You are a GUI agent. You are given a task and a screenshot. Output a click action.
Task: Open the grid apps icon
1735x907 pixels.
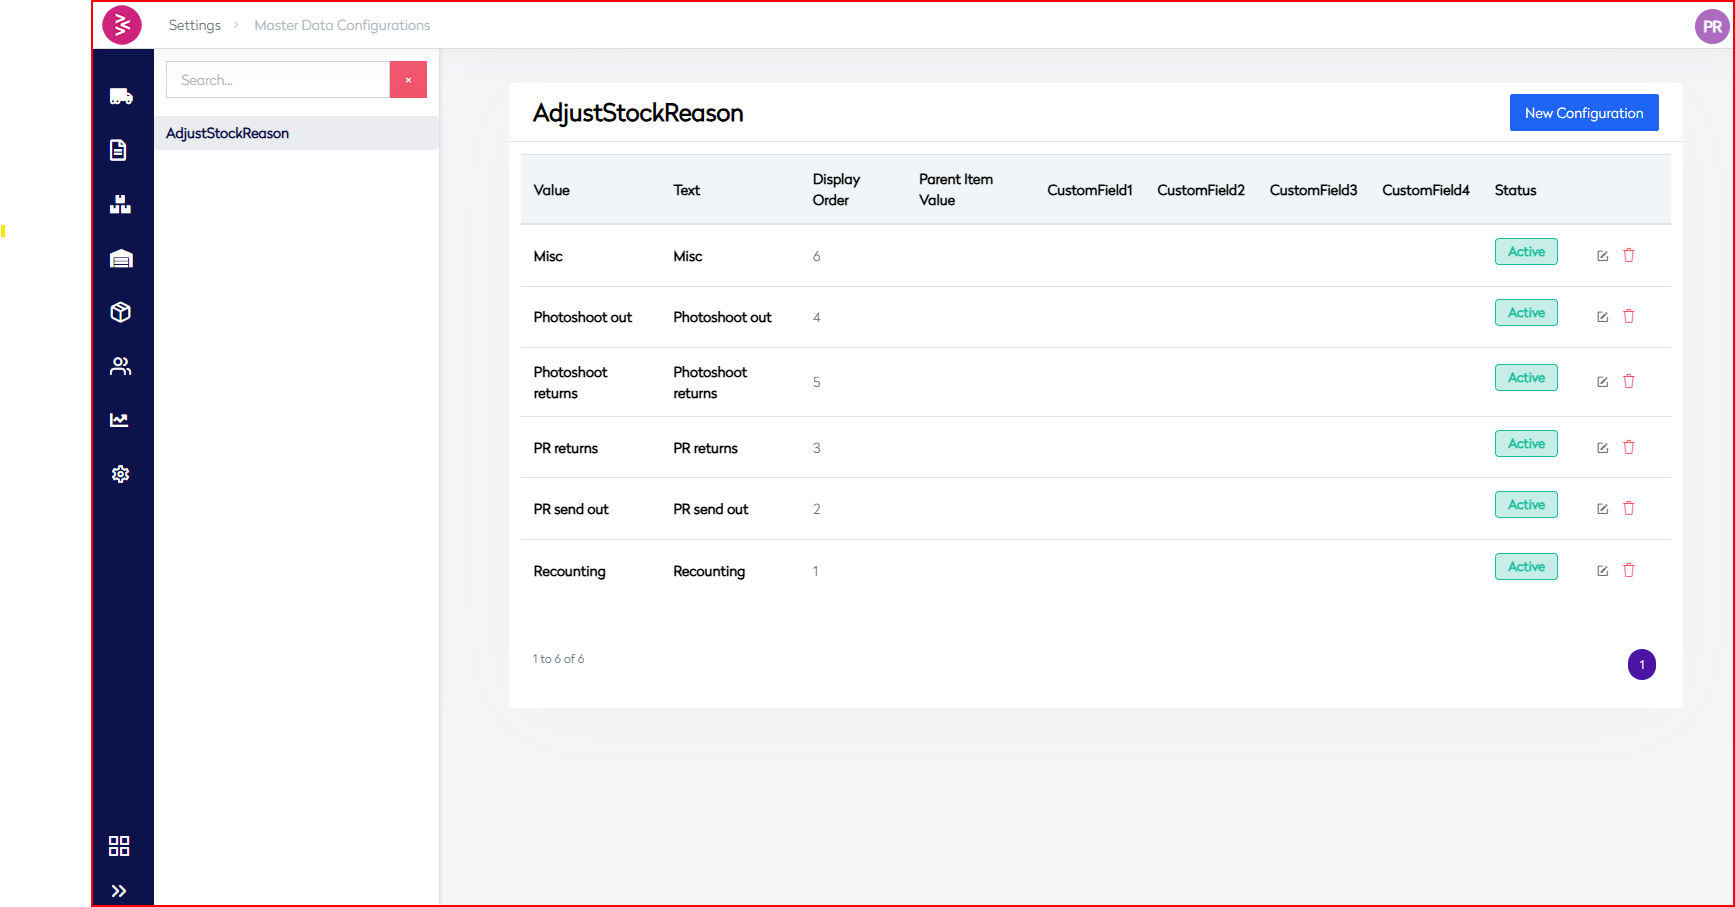tap(119, 846)
